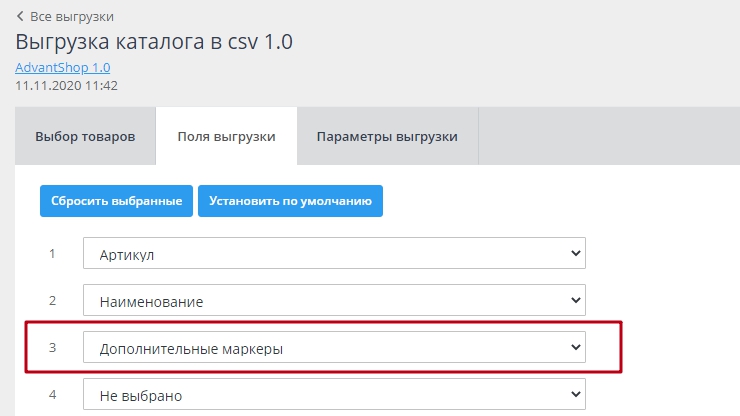Click the chevron on Дополнительные маркеры select
Screen dimensions: 740x416
[575, 347]
